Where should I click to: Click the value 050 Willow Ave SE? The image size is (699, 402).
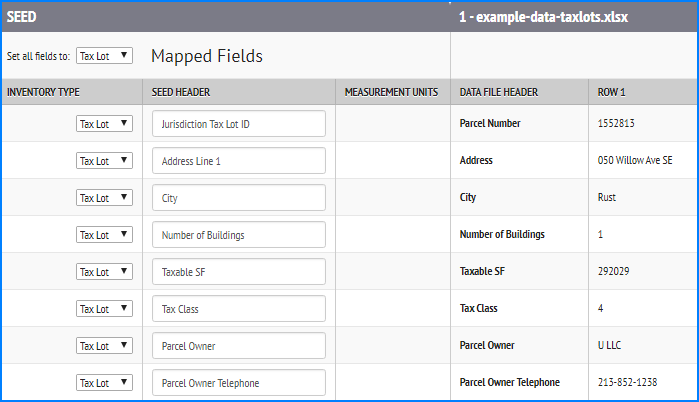(635, 160)
